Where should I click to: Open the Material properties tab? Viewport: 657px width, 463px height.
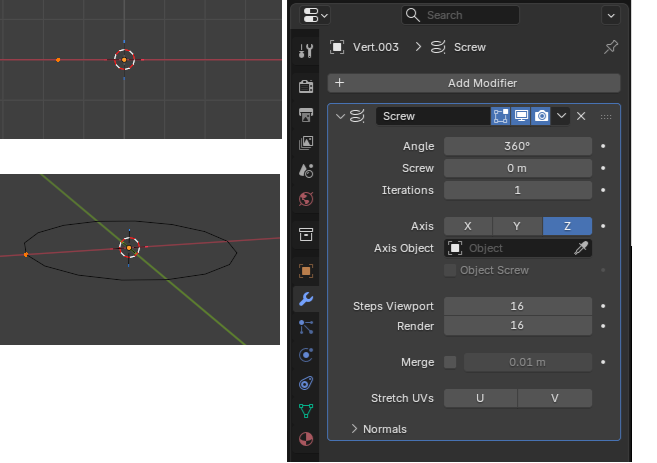(307, 438)
